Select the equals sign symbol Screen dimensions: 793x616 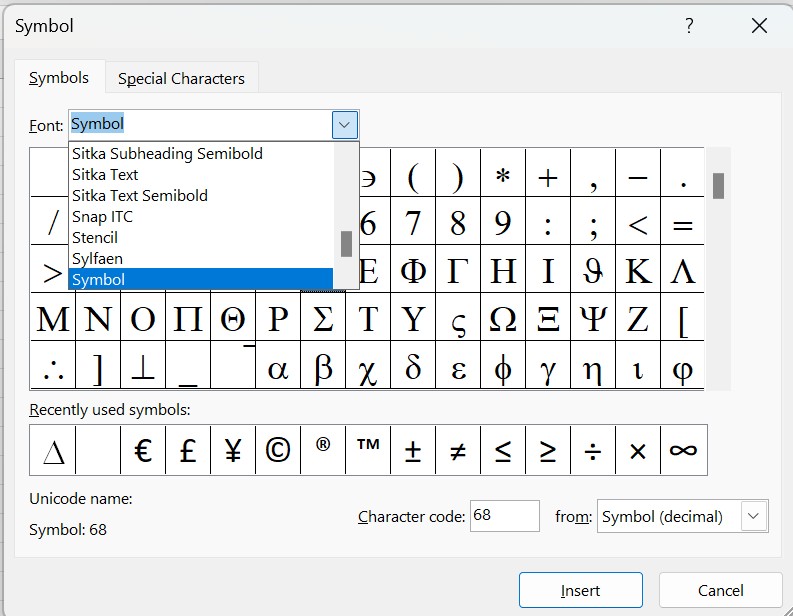pyautogui.click(x=682, y=221)
